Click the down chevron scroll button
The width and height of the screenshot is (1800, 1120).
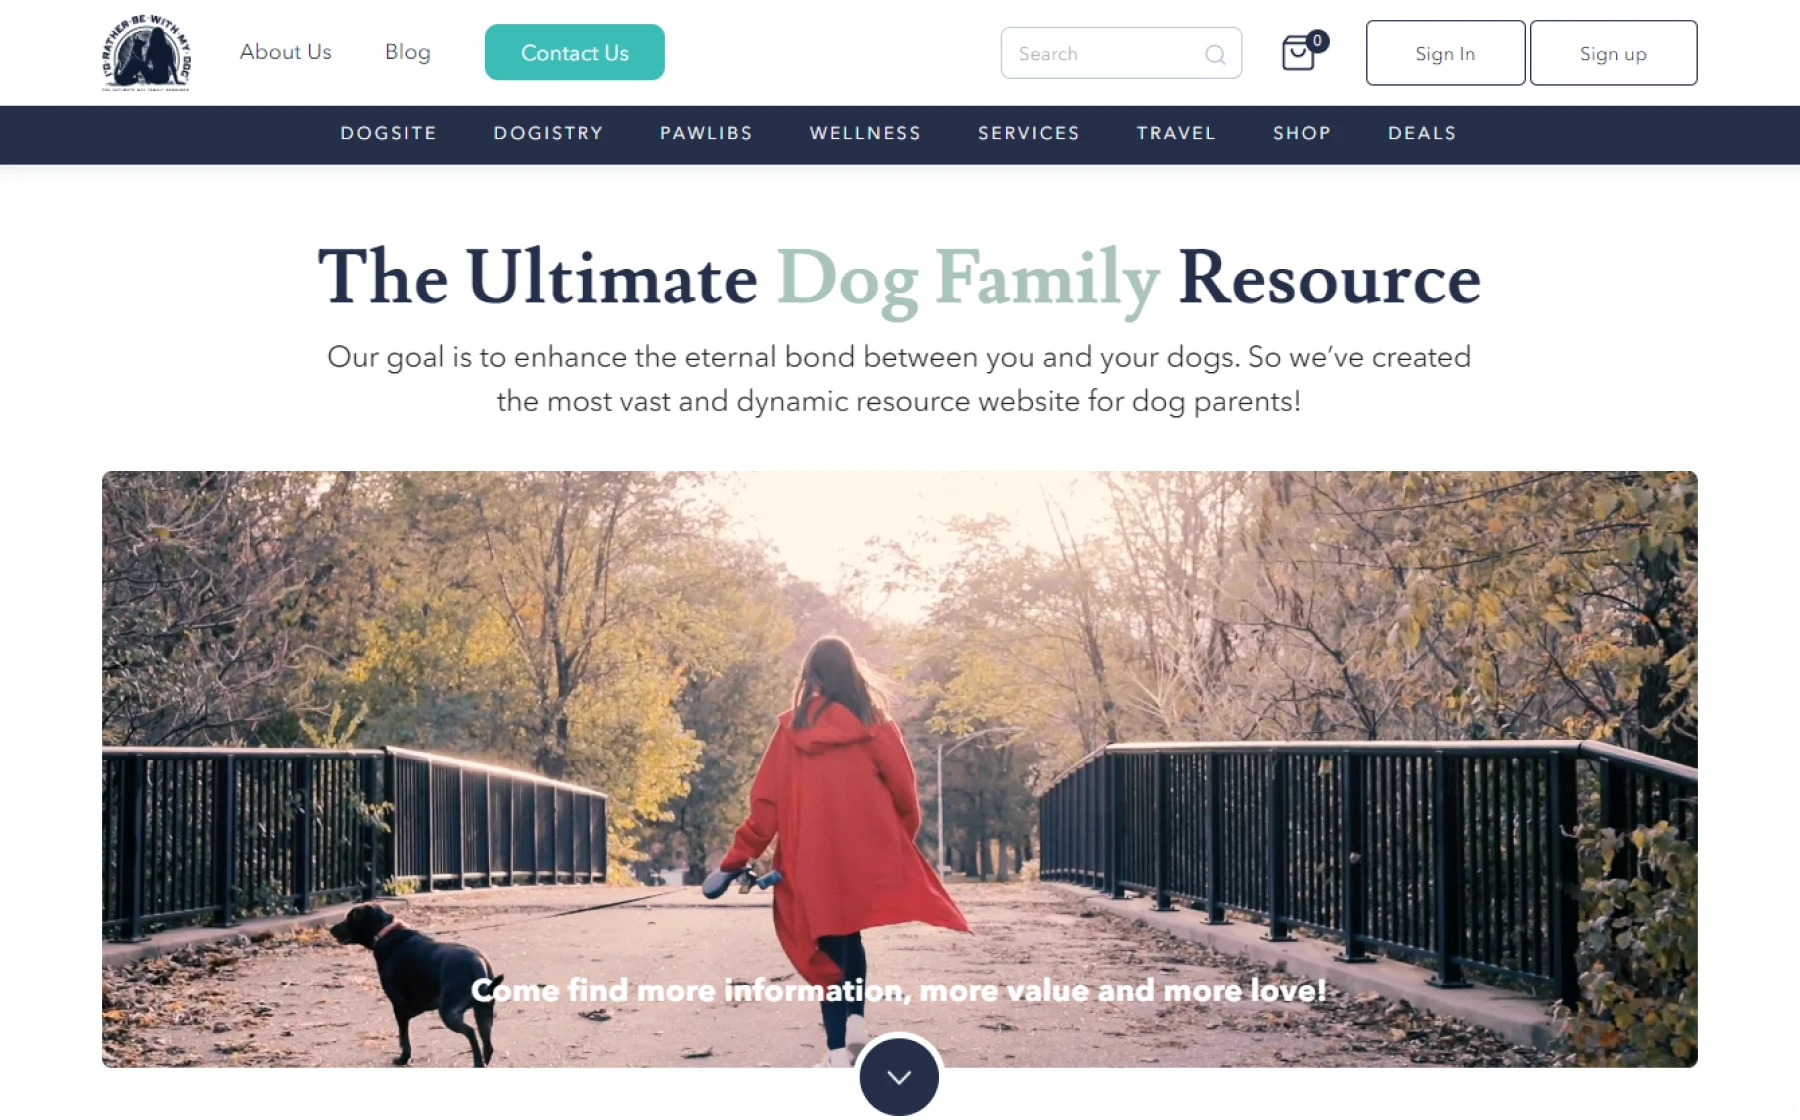pyautogui.click(x=899, y=1077)
